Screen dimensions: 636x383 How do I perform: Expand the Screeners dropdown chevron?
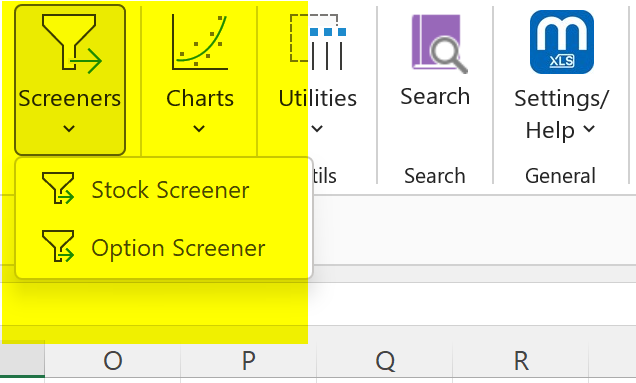coord(69,129)
